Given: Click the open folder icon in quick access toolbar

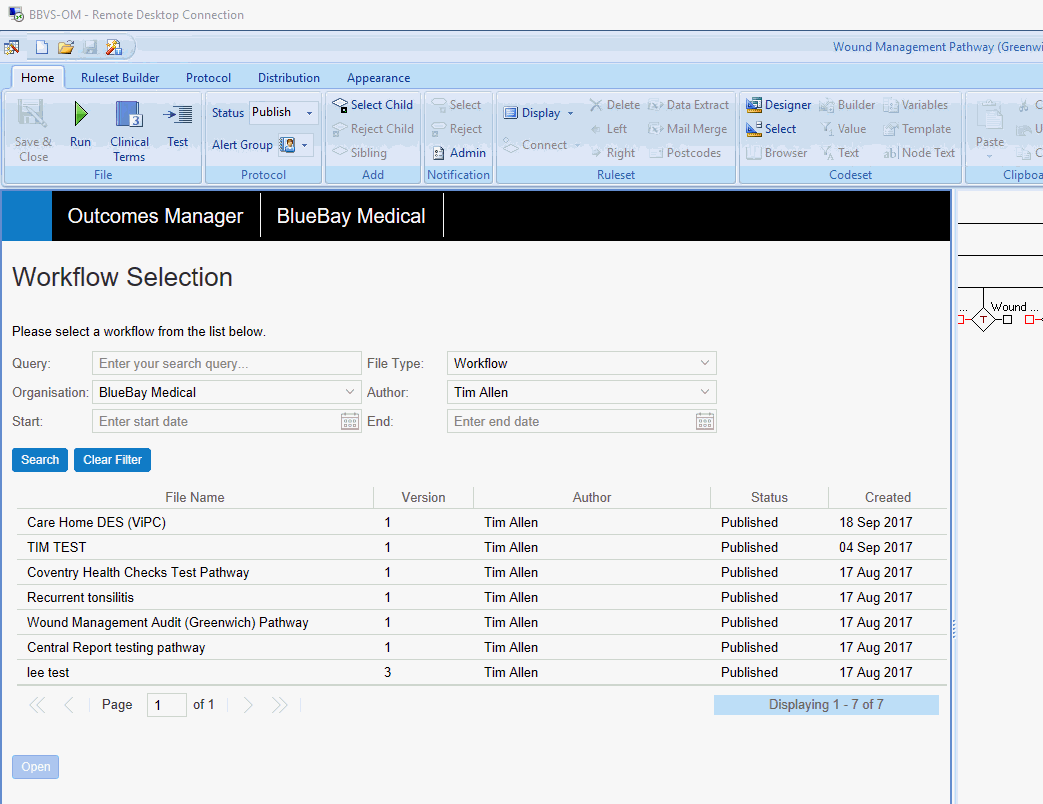Looking at the screenshot, I should click(x=66, y=47).
